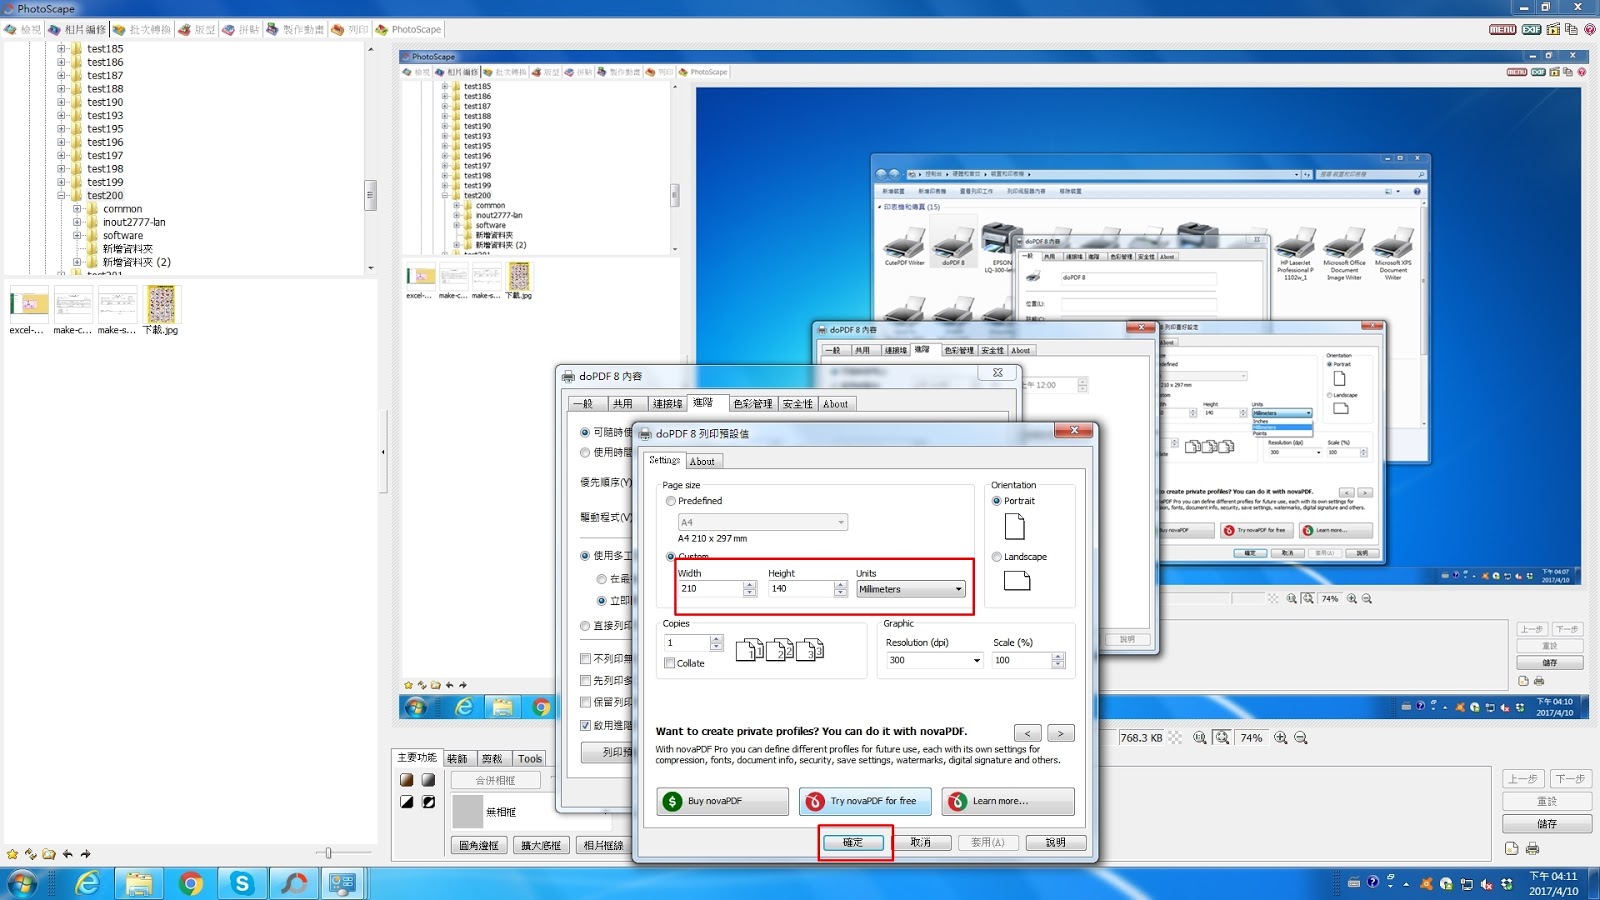
Task: Click the EXIF icon in the main PhotoScape toolbar
Action: point(1531,29)
